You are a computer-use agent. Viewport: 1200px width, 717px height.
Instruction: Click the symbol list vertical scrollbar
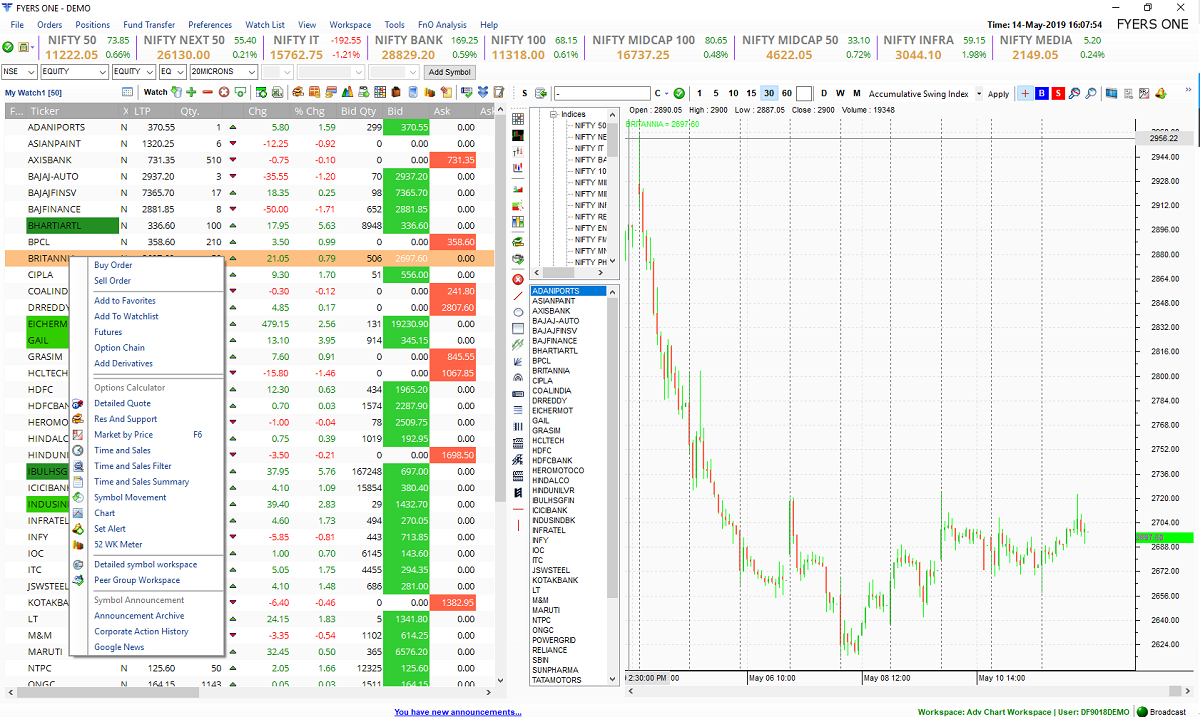click(614, 485)
